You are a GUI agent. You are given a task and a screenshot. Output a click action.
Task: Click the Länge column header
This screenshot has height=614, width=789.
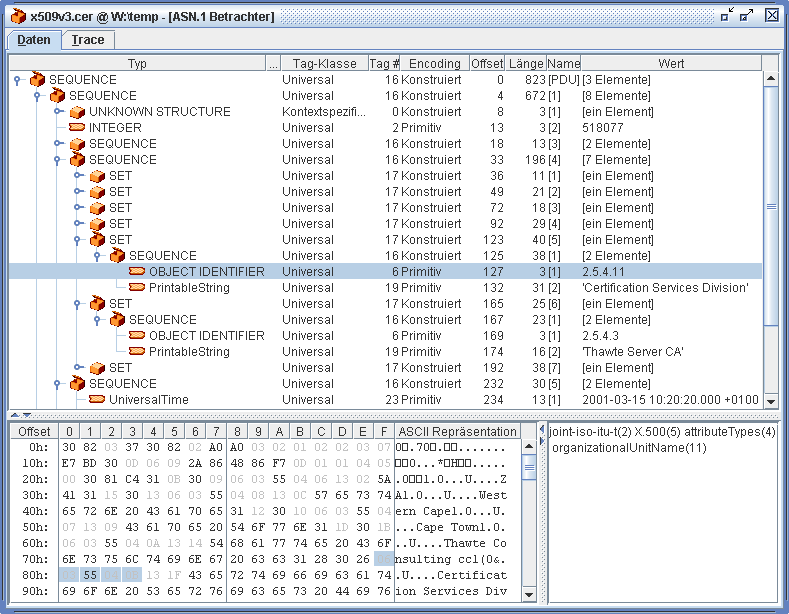point(526,63)
